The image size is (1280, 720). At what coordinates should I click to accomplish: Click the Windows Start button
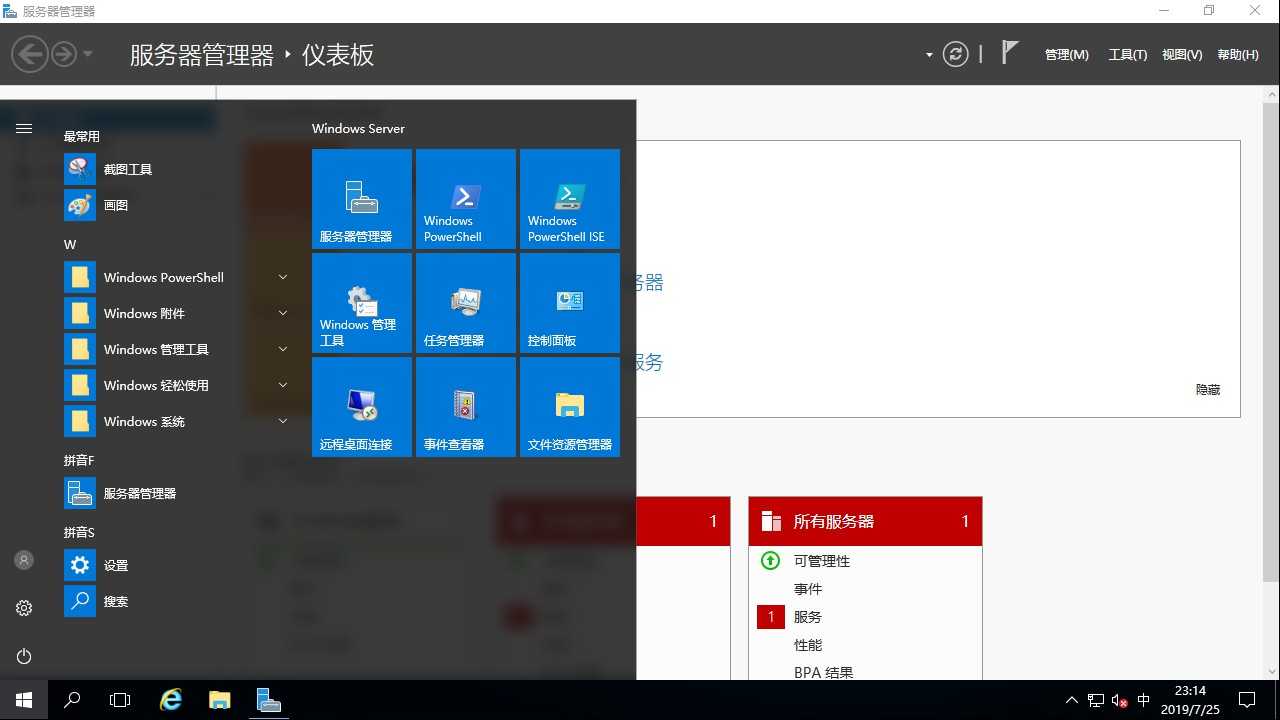click(24, 700)
